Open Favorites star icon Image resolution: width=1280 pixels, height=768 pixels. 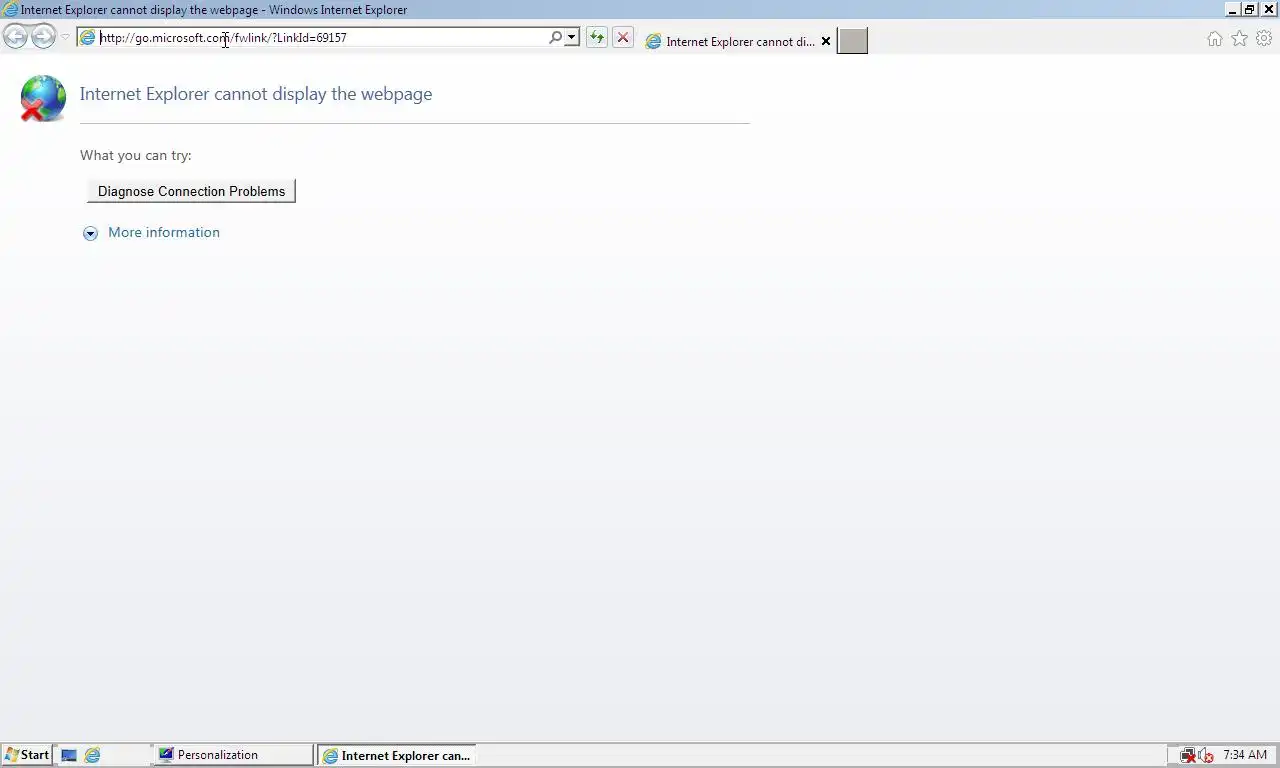[x=1239, y=38]
